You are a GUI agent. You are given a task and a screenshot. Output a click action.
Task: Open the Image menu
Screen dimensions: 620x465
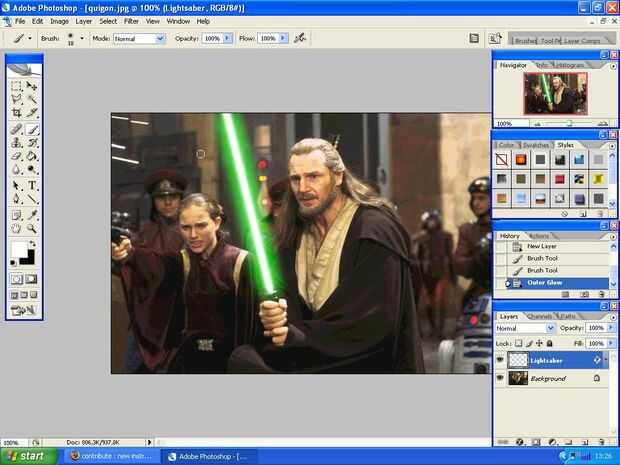[59, 21]
